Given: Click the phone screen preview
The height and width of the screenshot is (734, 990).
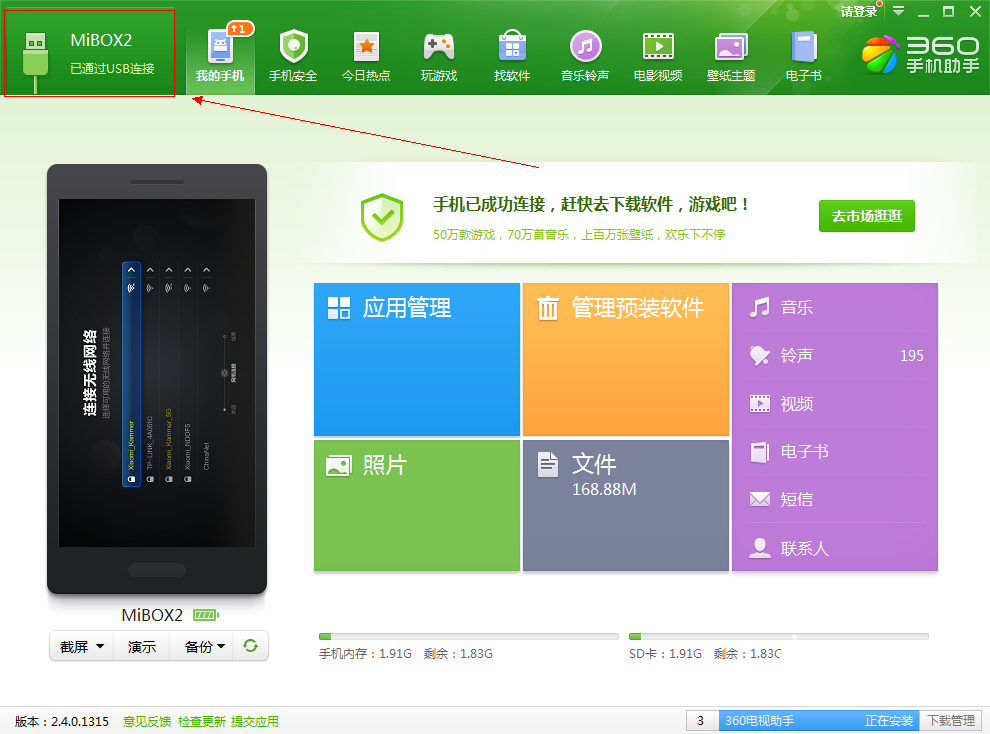Looking at the screenshot, I should point(157,372).
